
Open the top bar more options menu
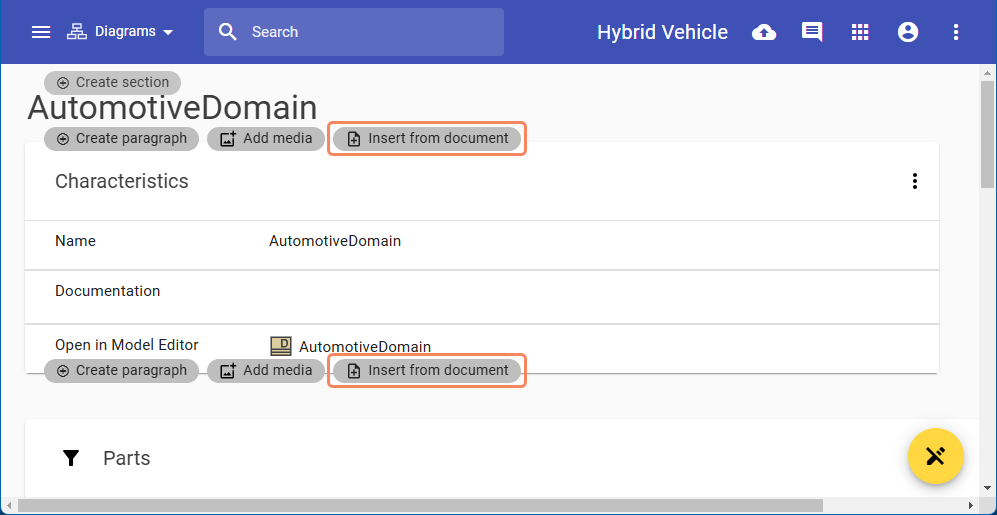(956, 32)
